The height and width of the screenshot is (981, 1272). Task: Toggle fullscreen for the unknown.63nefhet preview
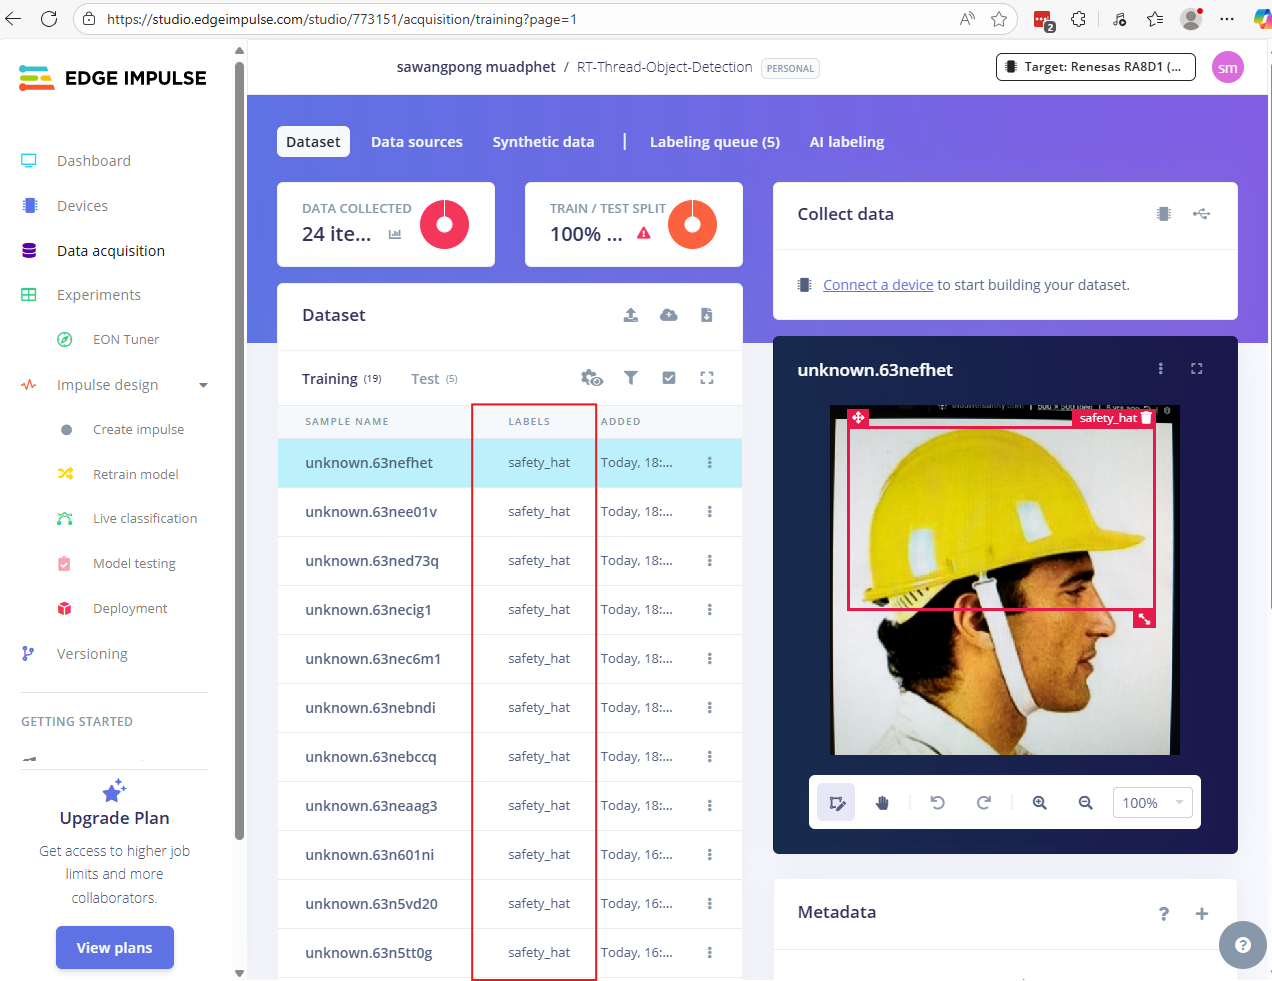[1196, 369]
